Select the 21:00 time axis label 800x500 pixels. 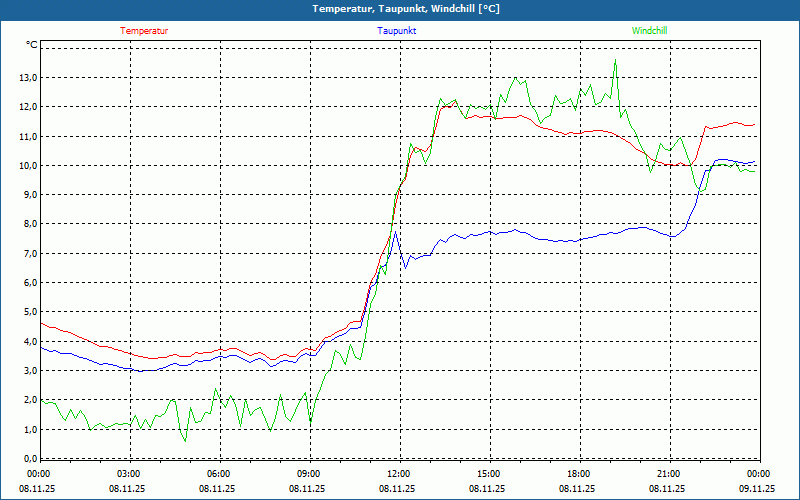point(668,474)
